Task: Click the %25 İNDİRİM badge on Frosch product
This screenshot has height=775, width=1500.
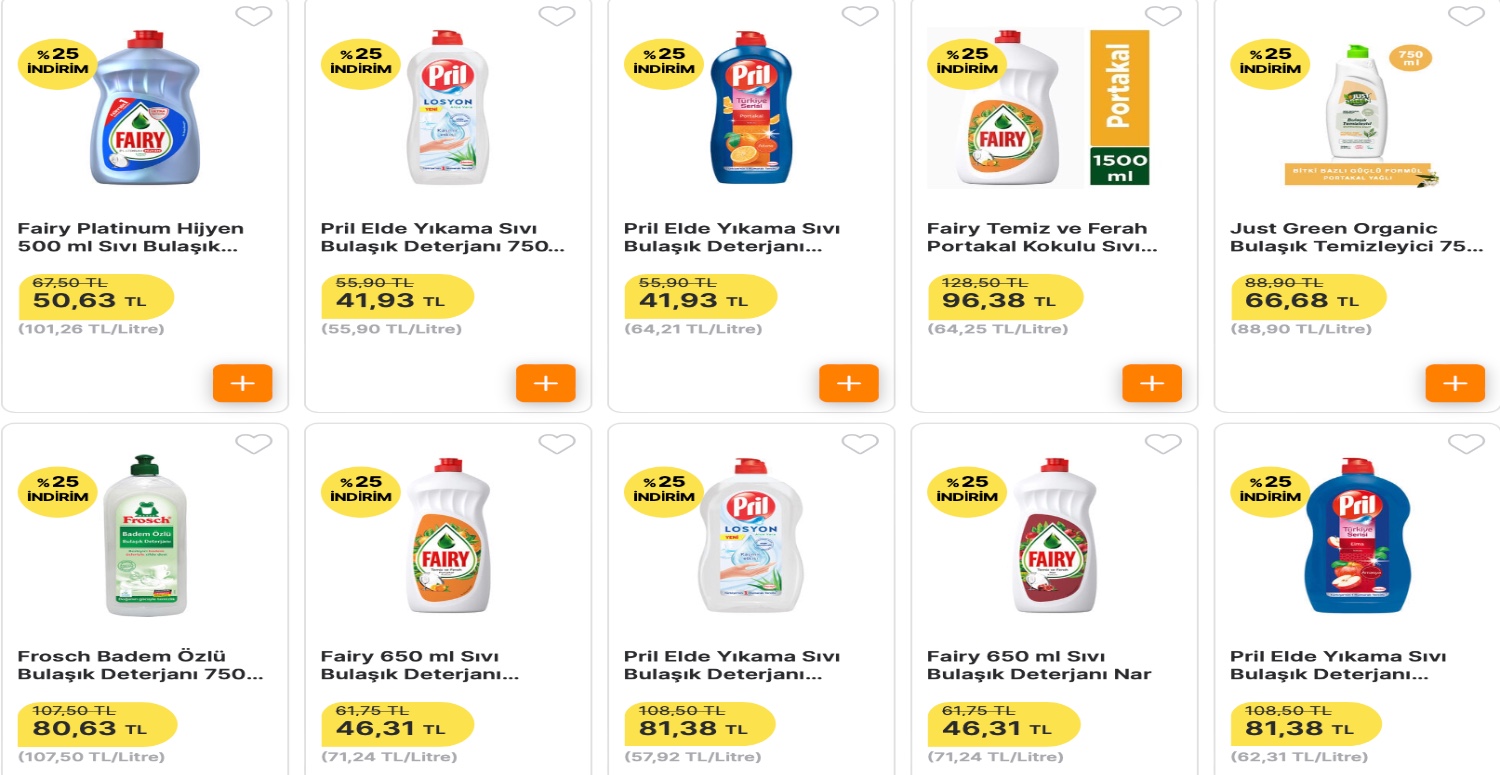Action: tap(57, 491)
